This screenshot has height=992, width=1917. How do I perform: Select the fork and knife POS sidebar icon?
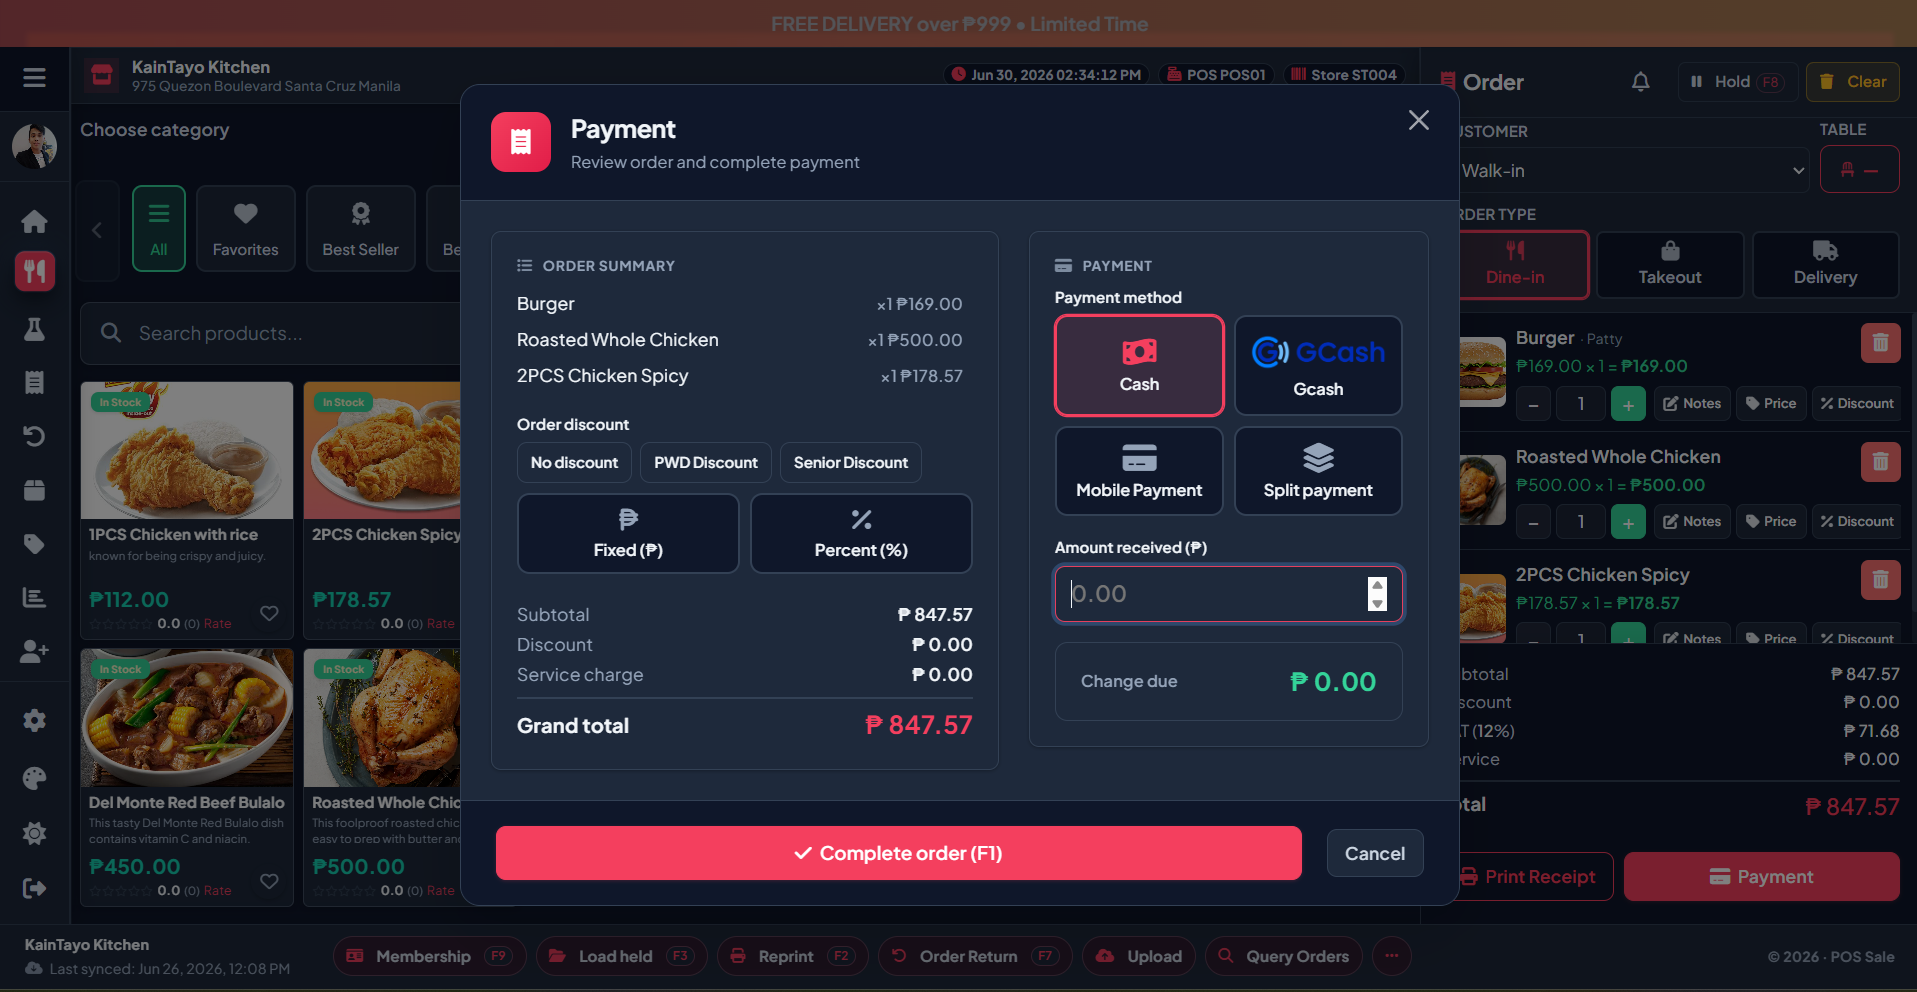[34, 271]
